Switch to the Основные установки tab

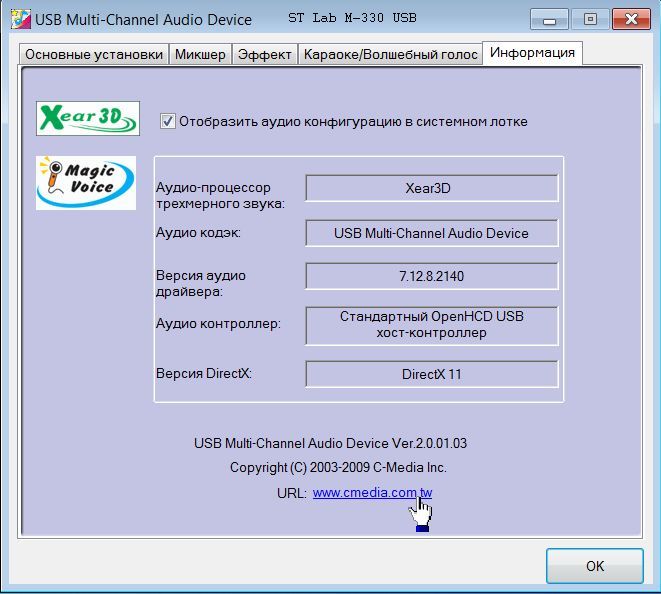click(x=94, y=54)
